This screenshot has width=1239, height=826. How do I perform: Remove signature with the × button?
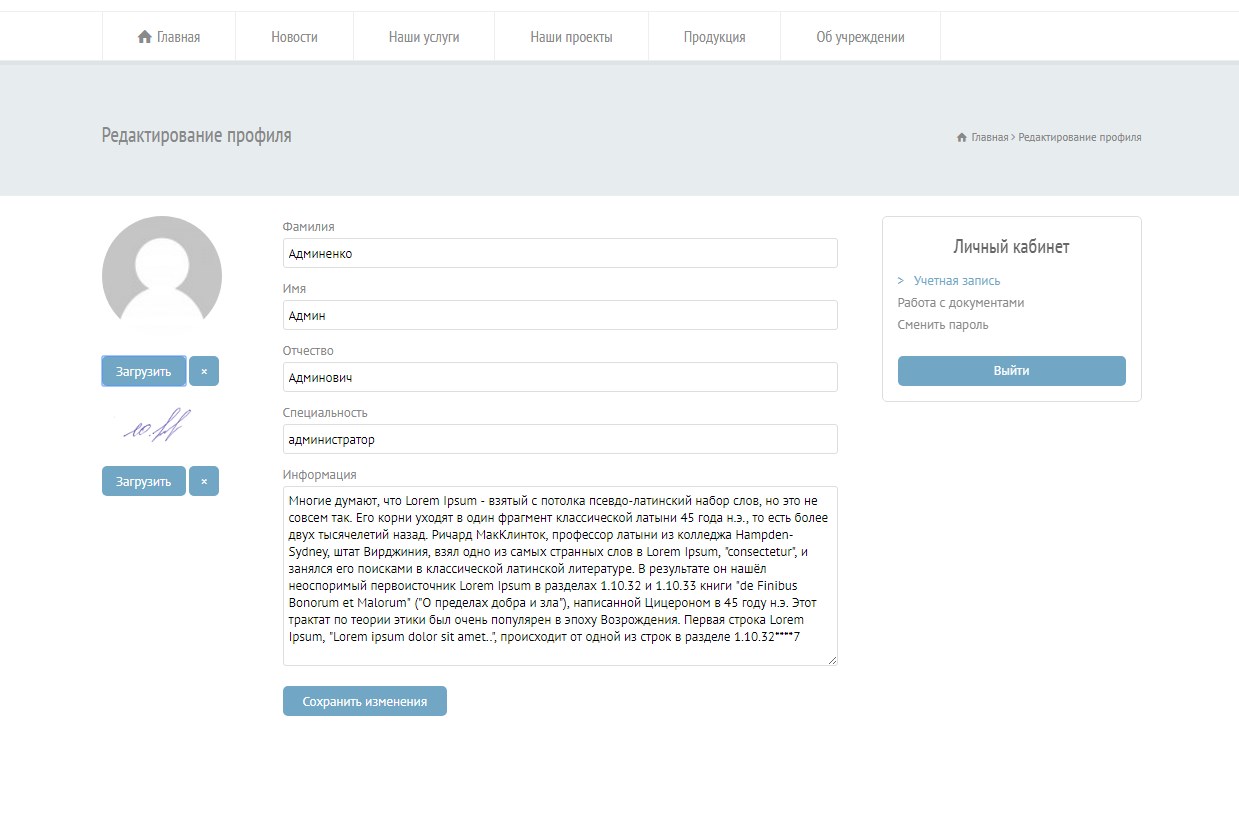(x=204, y=481)
